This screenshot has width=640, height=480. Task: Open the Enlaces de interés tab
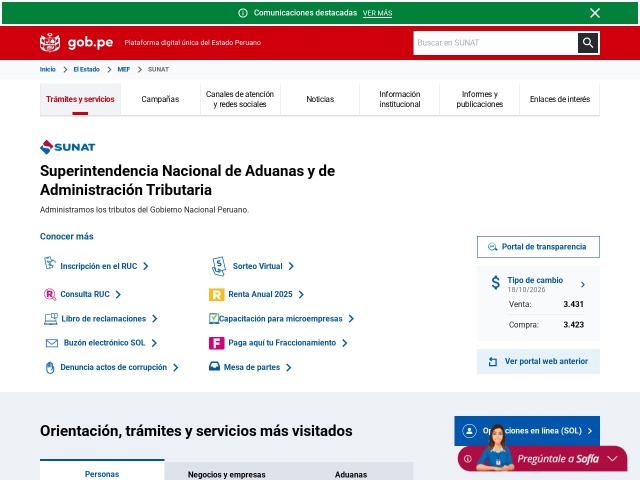click(560, 99)
